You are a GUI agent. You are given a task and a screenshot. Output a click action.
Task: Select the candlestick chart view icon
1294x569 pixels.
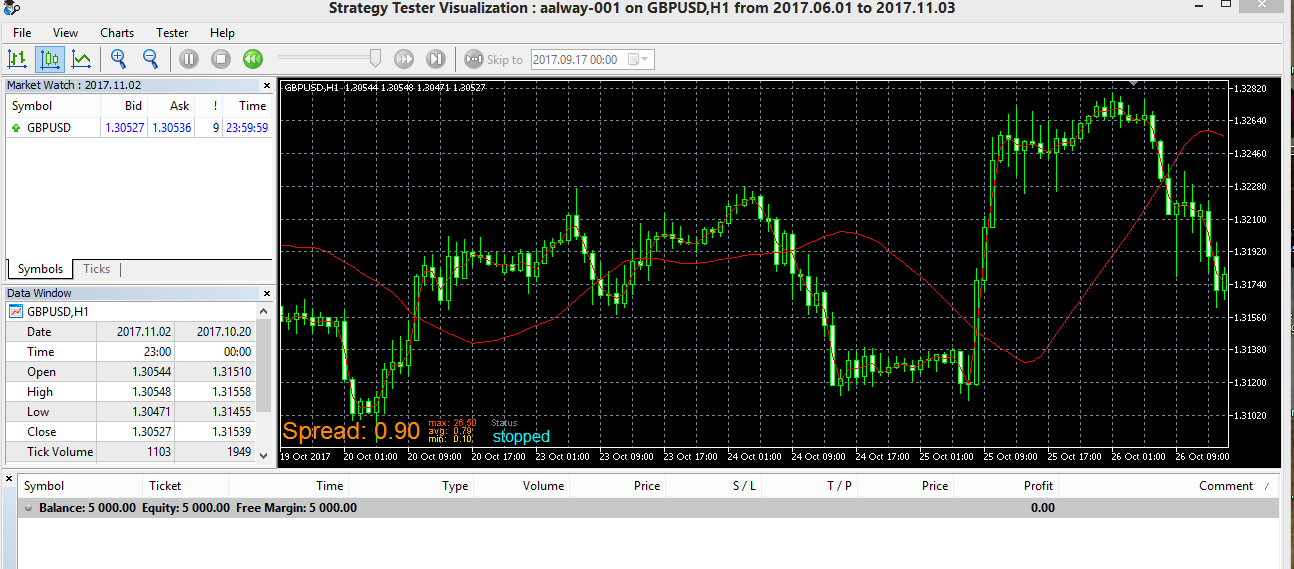pos(50,59)
